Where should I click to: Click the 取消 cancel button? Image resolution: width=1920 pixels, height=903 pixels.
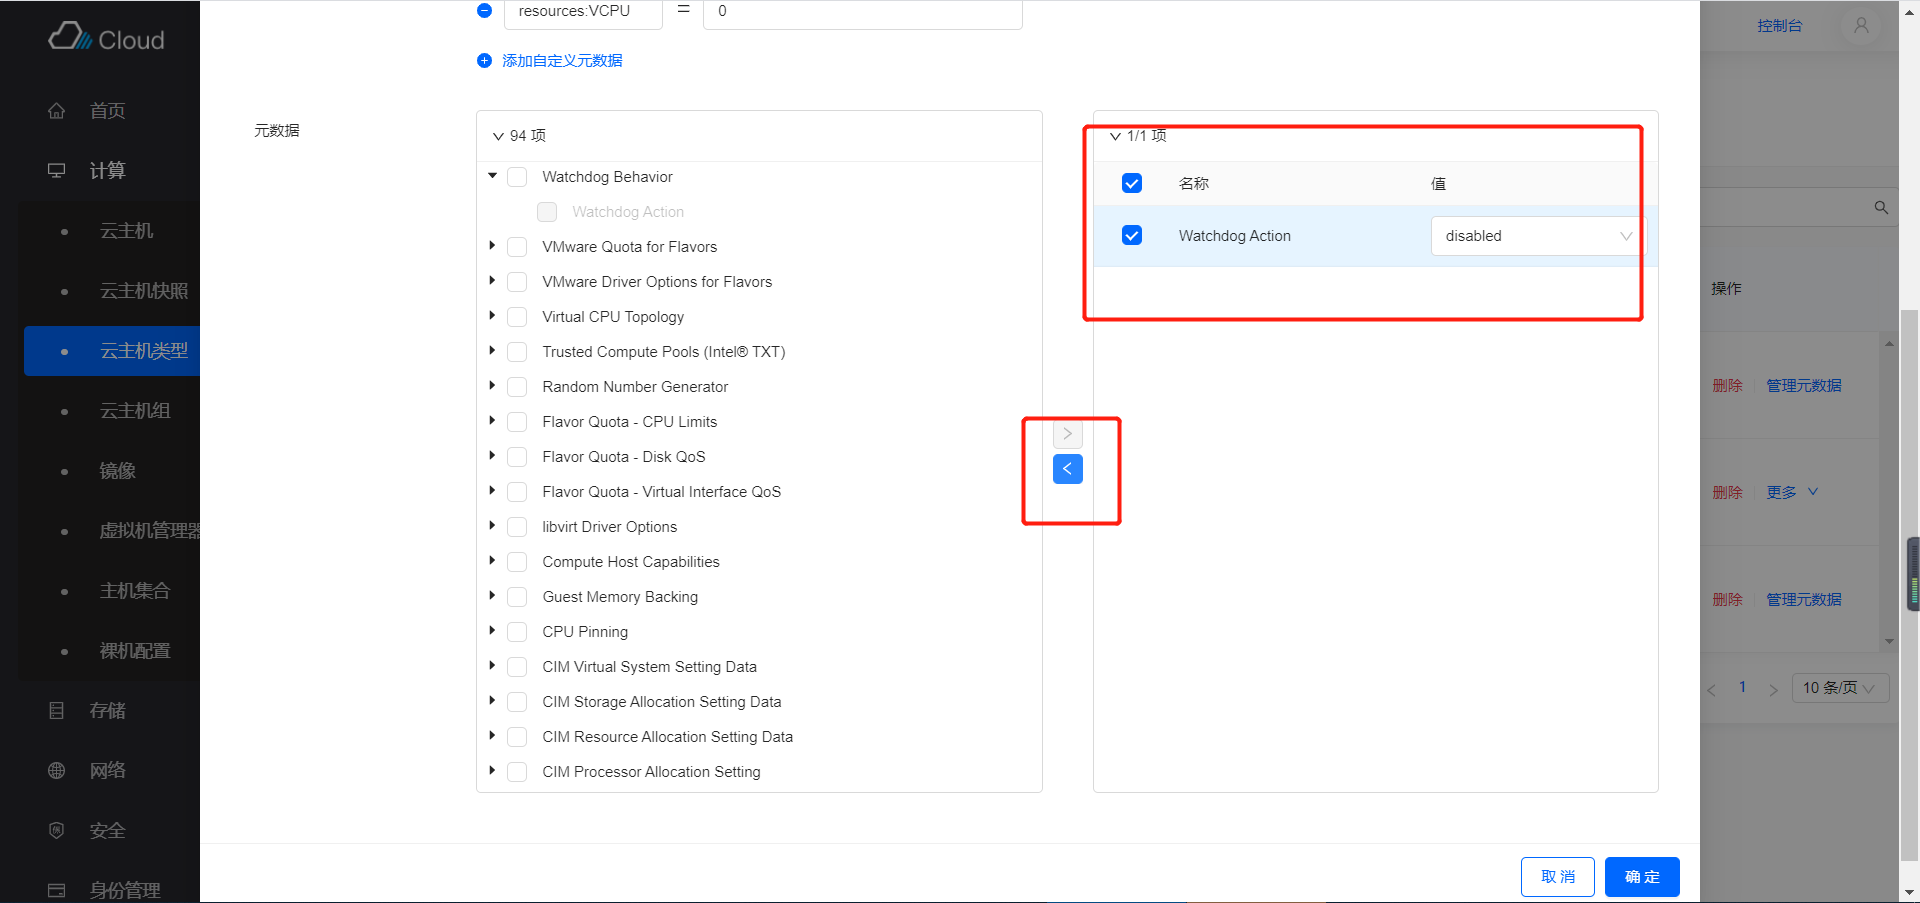click(x=1557, y=877)
